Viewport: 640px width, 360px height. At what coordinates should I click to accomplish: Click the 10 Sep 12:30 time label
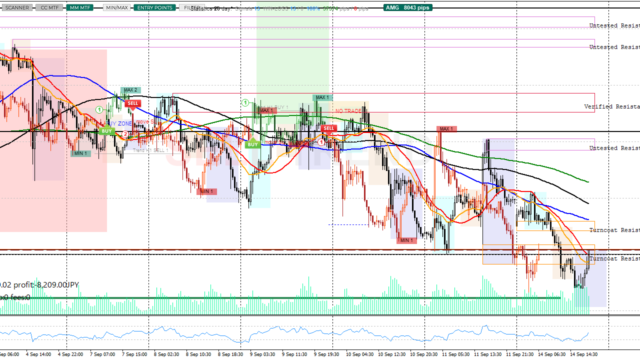[x=391, y=354]
